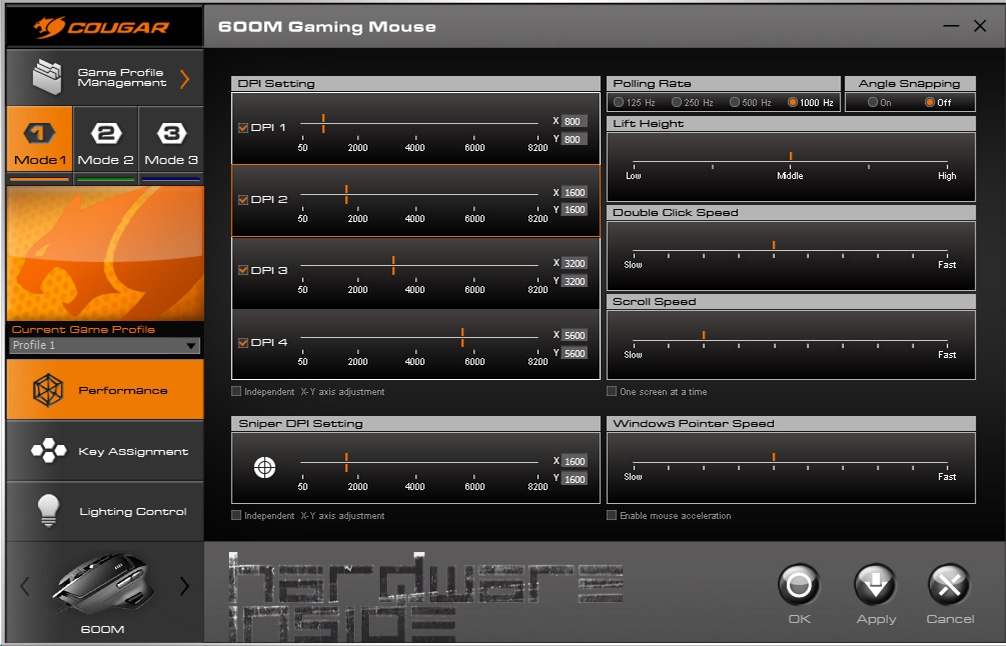Click the Key Assignment hexagons icon

click(49, 450)
